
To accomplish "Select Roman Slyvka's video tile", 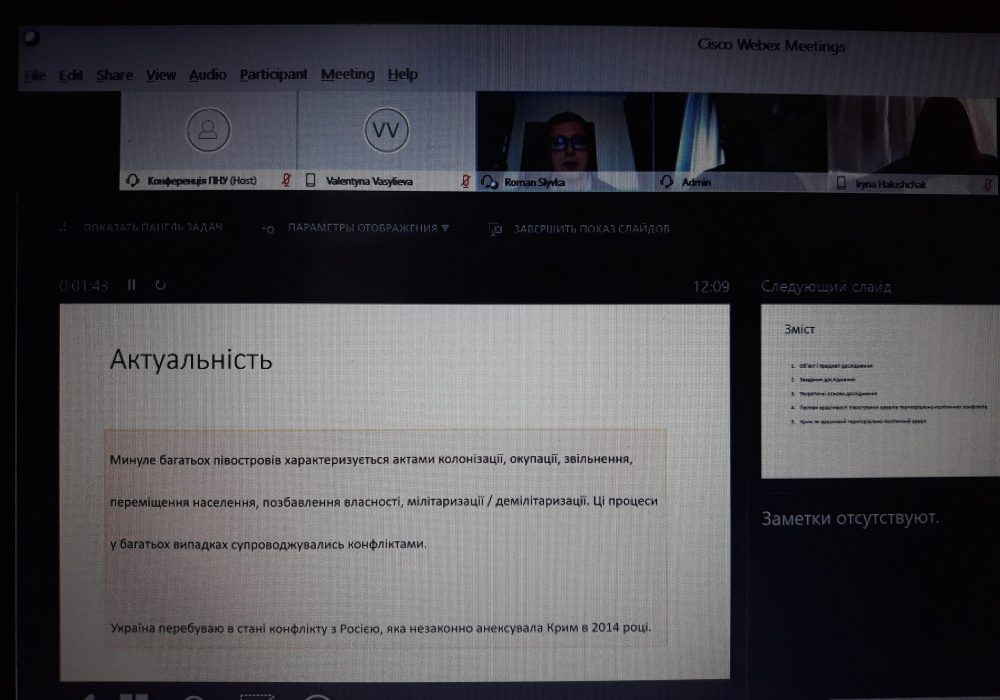I will [x=564, y=138].
